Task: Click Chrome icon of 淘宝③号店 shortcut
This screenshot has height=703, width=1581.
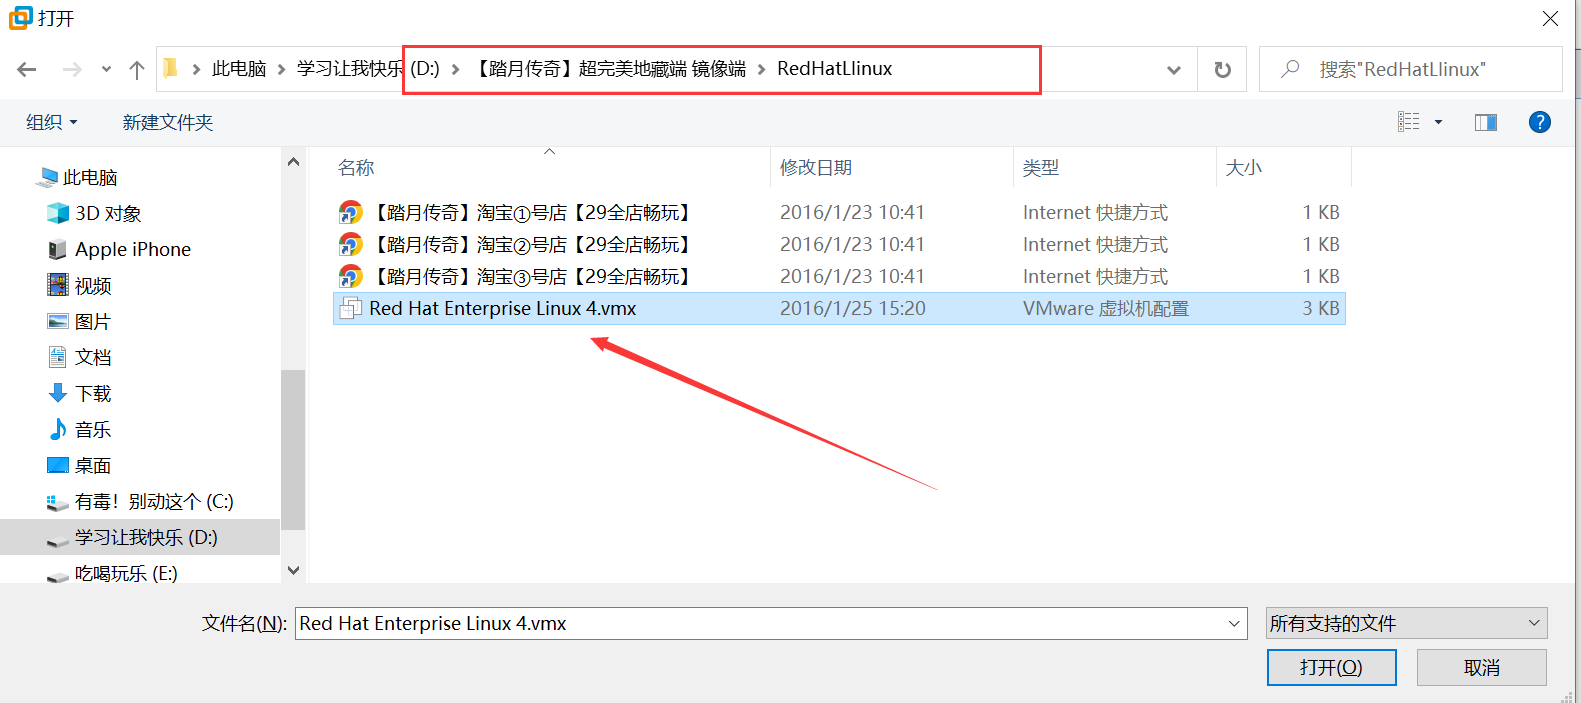Action: (350, 276)
